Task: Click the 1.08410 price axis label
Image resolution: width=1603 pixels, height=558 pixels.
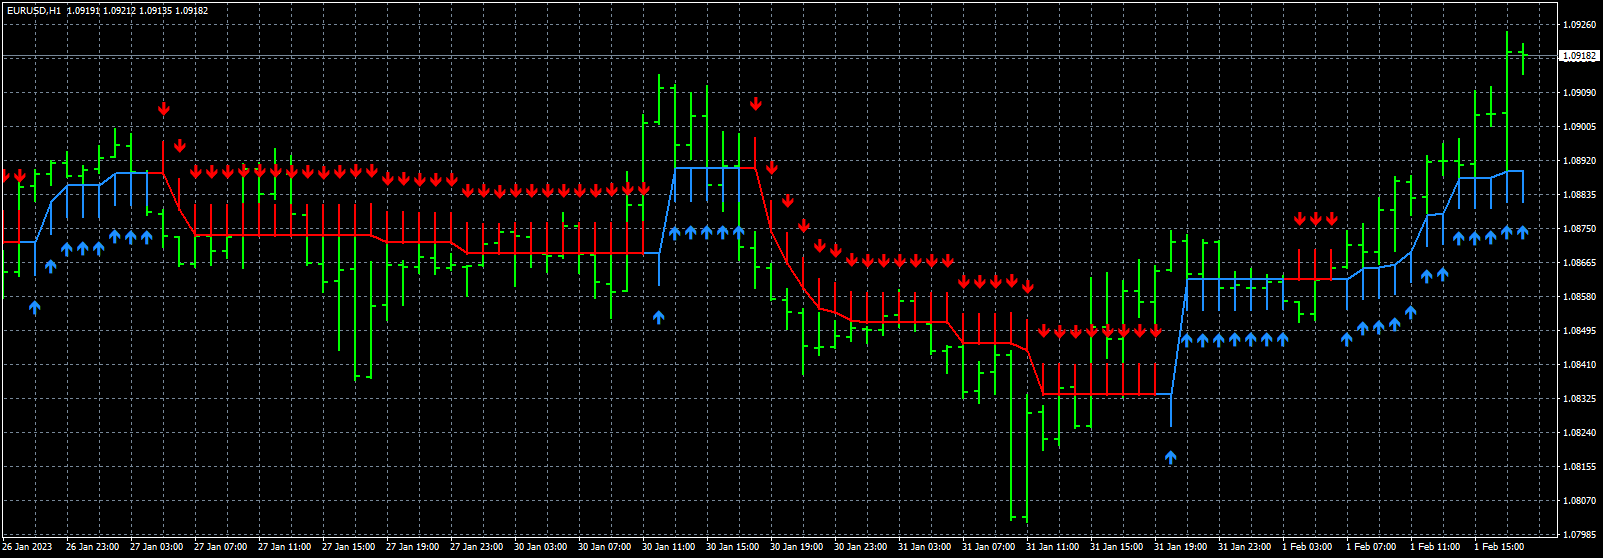Action: [1579, 365]
